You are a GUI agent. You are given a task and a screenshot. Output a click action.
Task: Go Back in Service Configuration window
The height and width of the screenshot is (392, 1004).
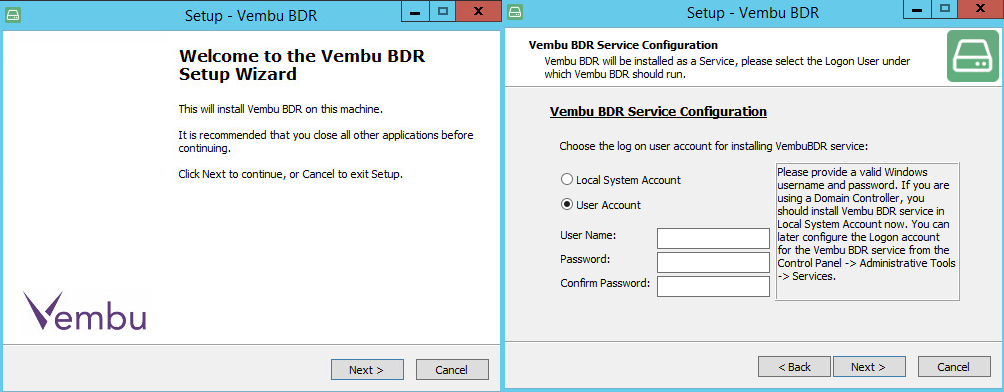pos(794,366)
